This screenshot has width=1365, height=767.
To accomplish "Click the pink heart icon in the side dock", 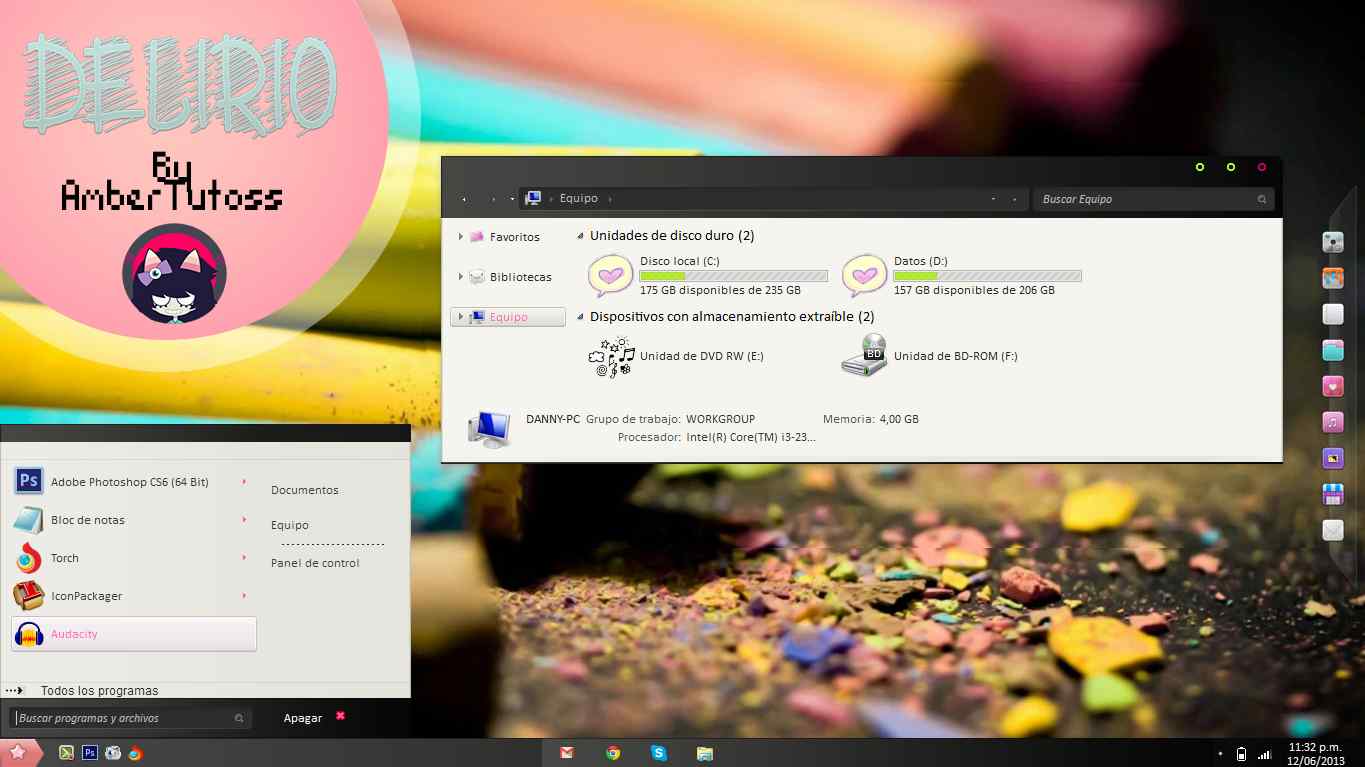I will 1332,386.
